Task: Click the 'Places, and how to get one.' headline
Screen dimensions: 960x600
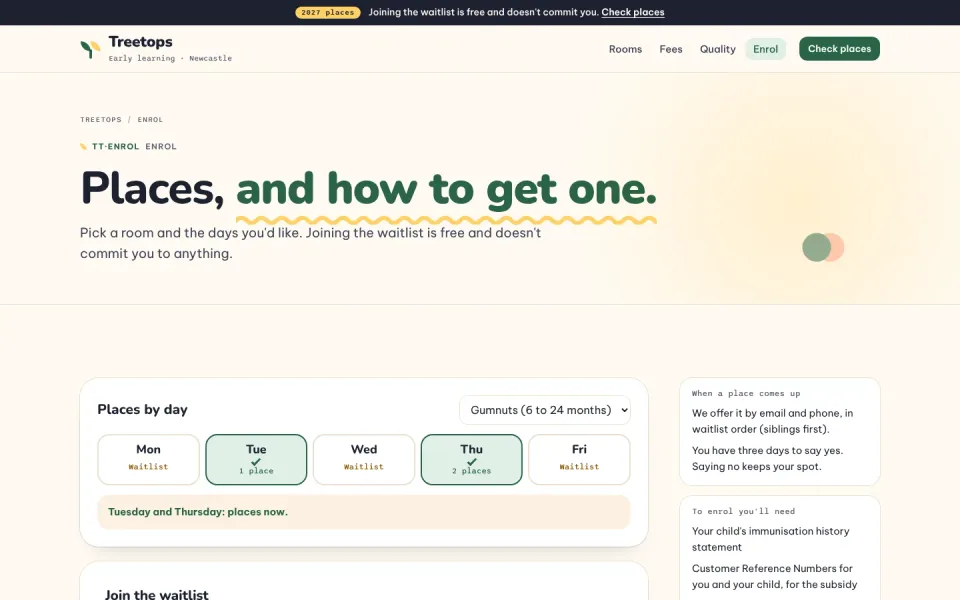Action: 368,189
